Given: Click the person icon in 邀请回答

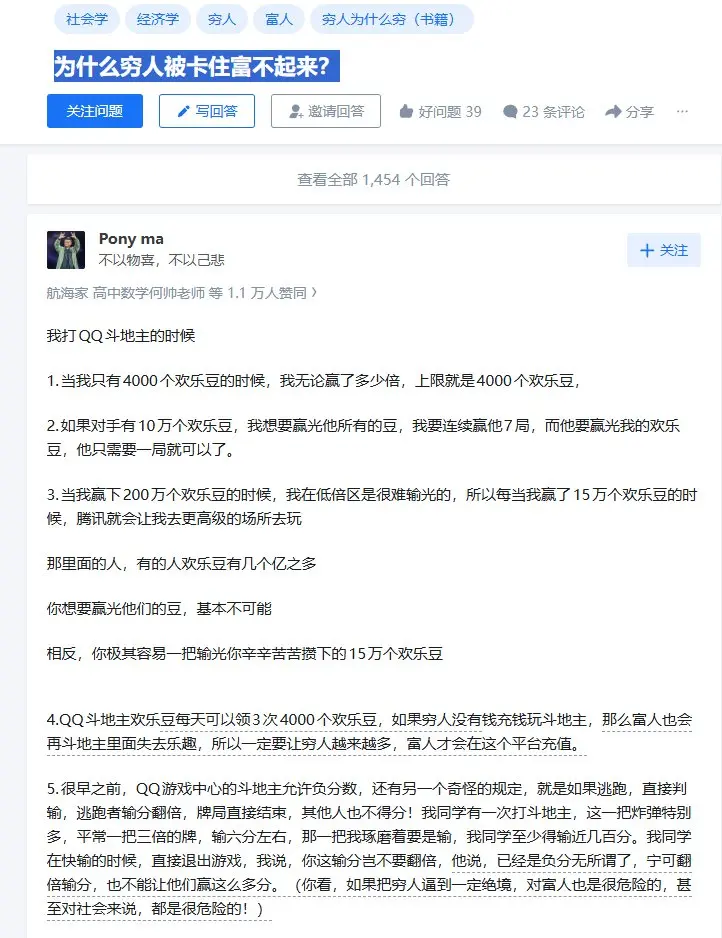Looking at the screenshot, I should (x=296, y=111).
